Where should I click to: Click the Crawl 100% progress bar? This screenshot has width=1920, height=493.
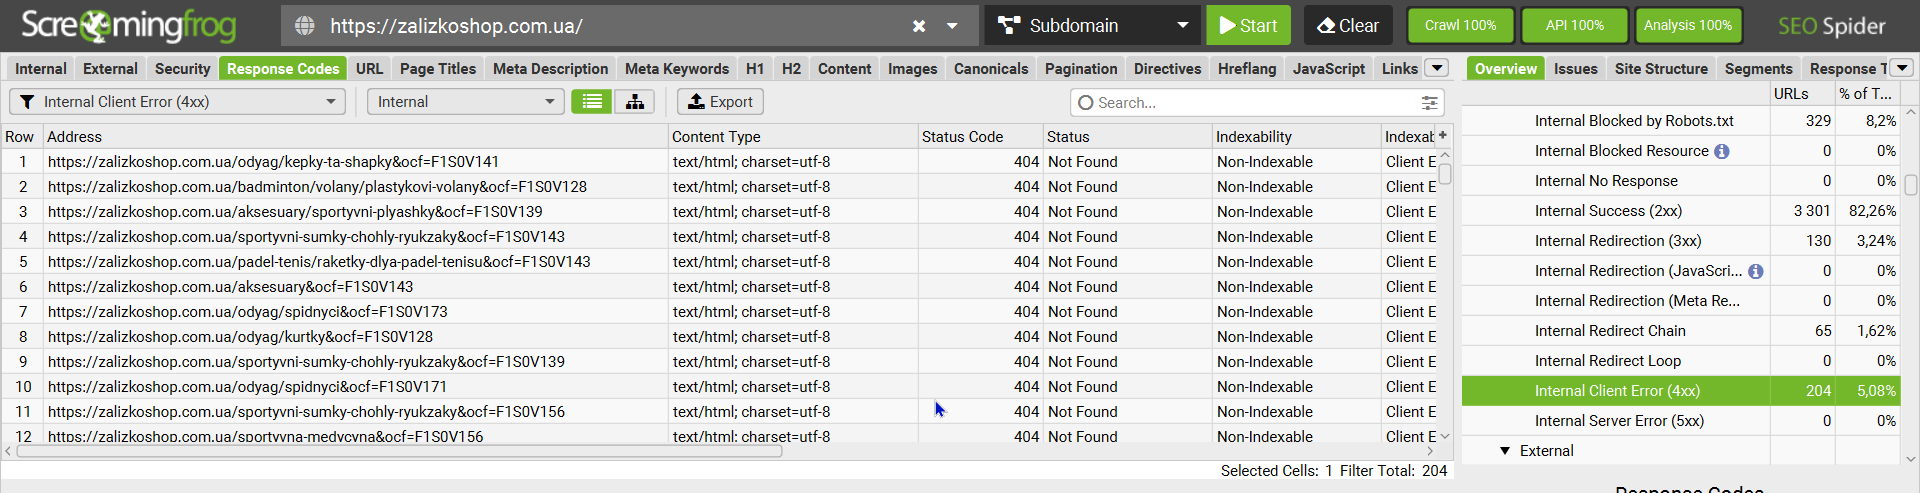coord(1460,26)
